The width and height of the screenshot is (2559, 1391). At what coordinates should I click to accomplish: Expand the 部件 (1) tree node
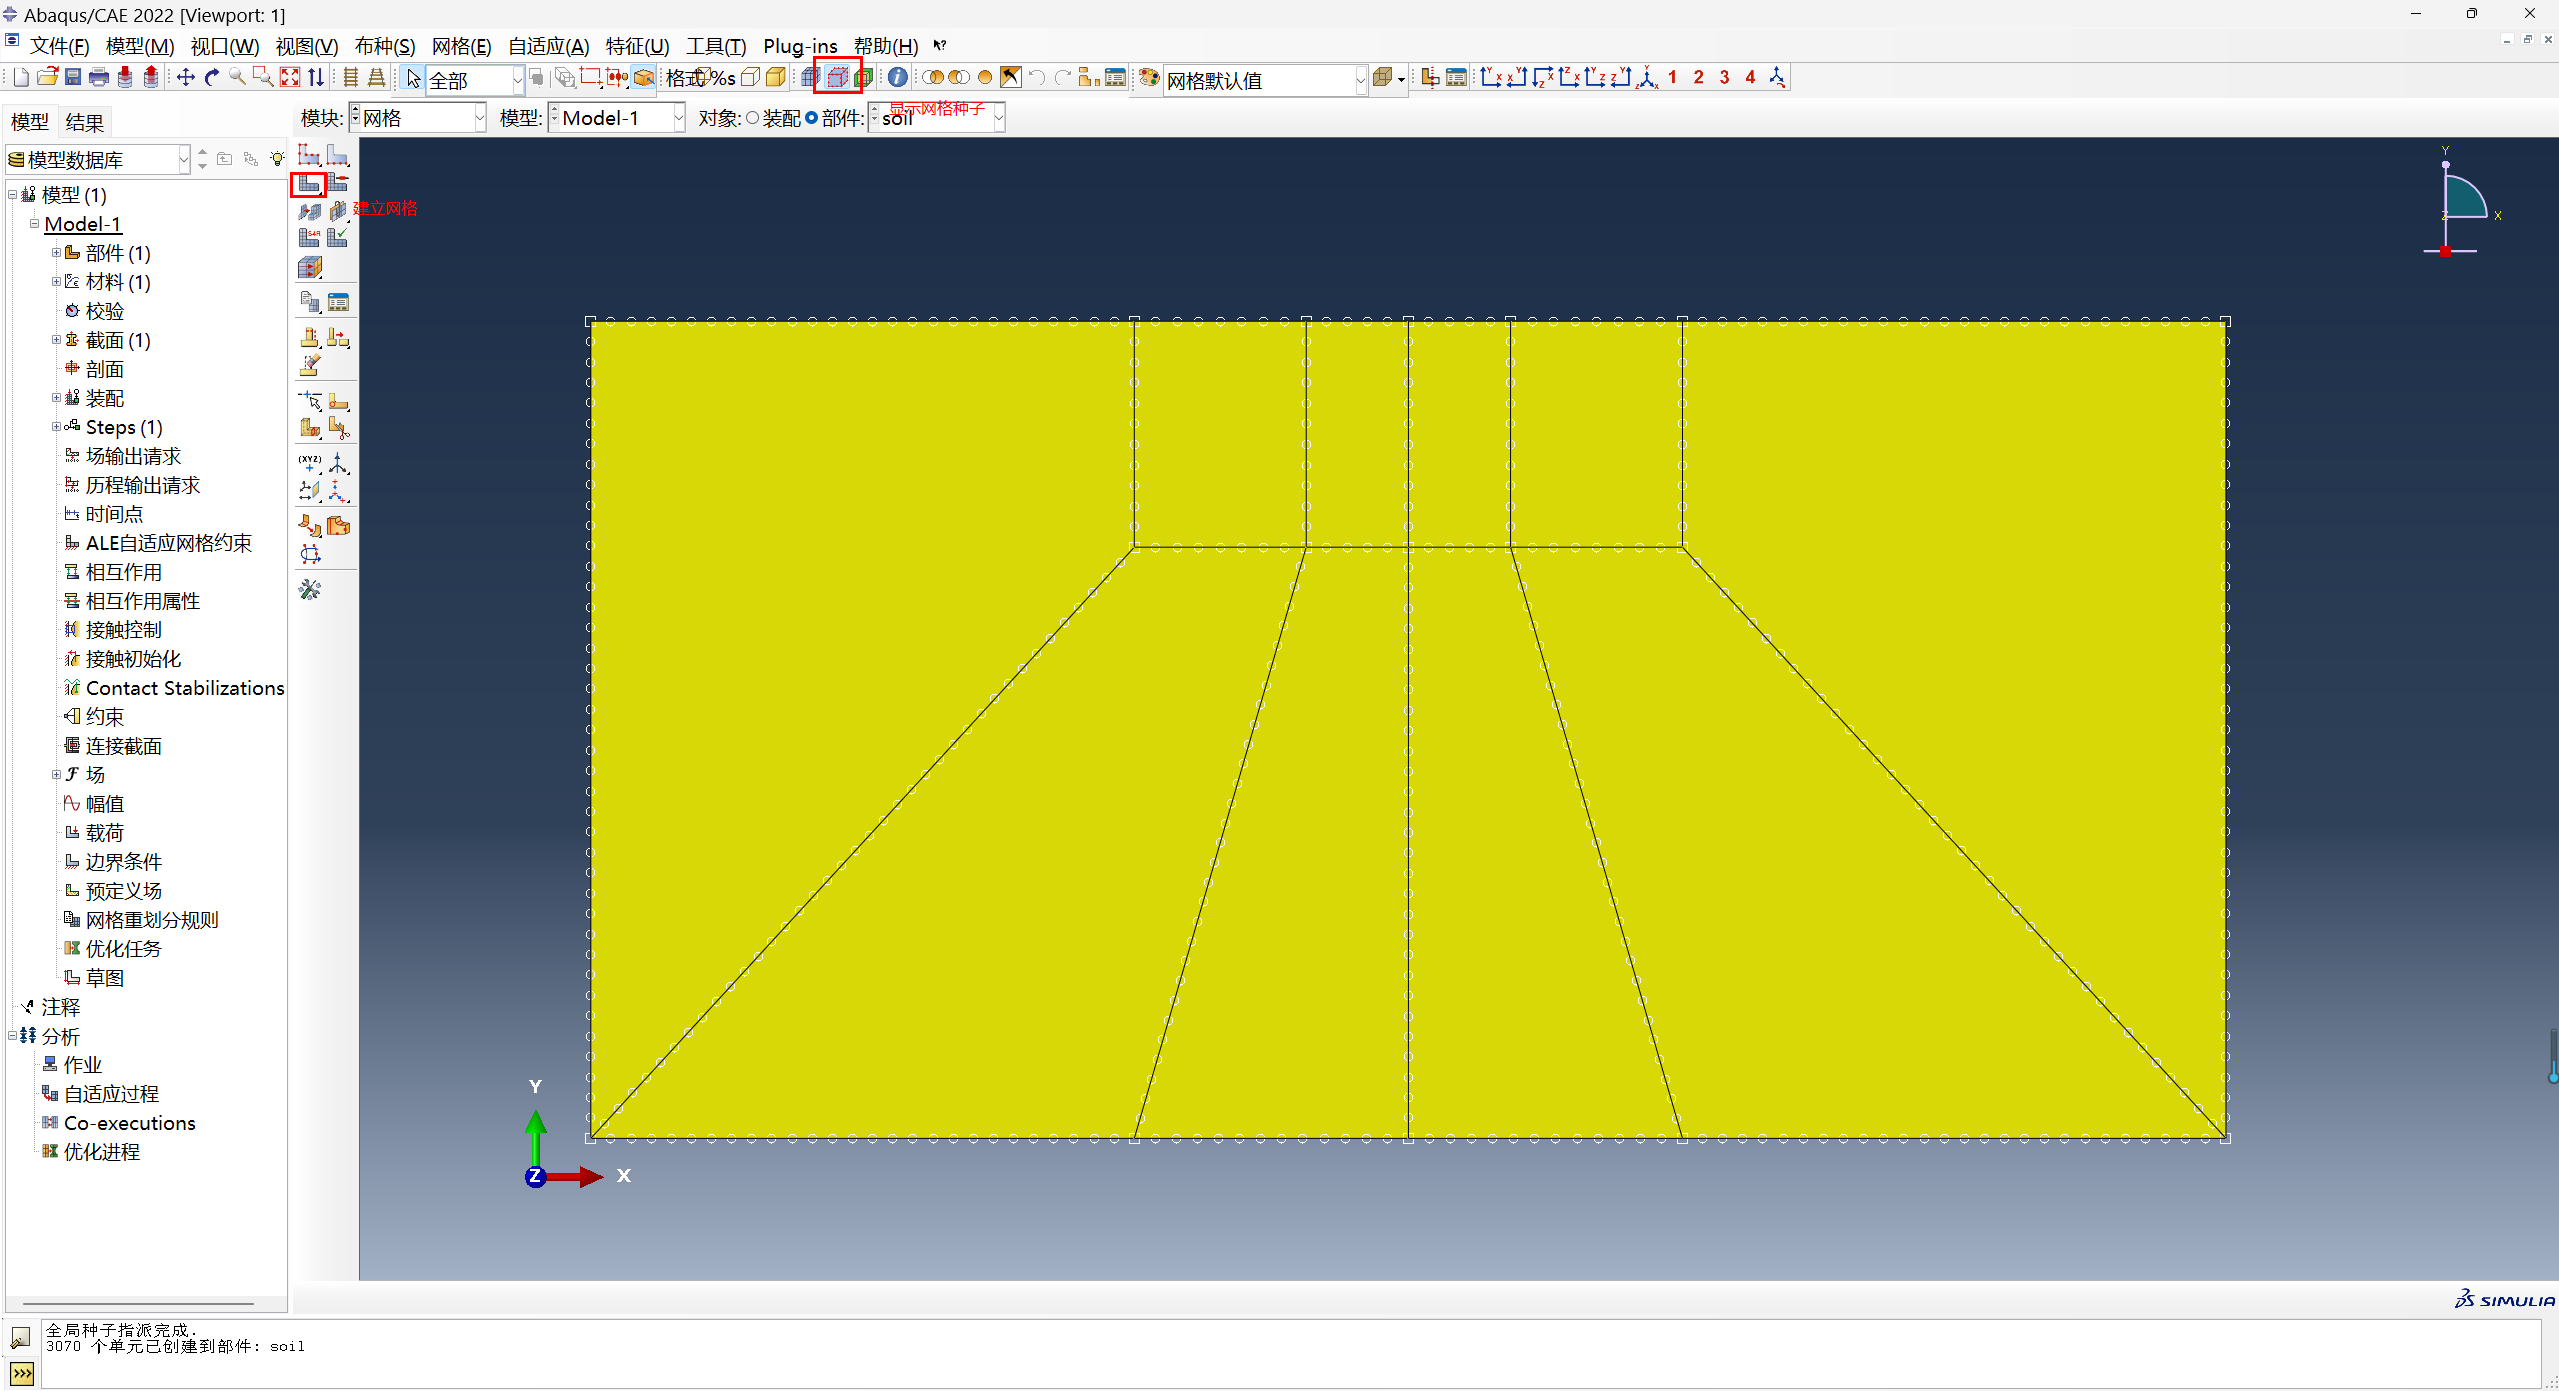(56, 253)
